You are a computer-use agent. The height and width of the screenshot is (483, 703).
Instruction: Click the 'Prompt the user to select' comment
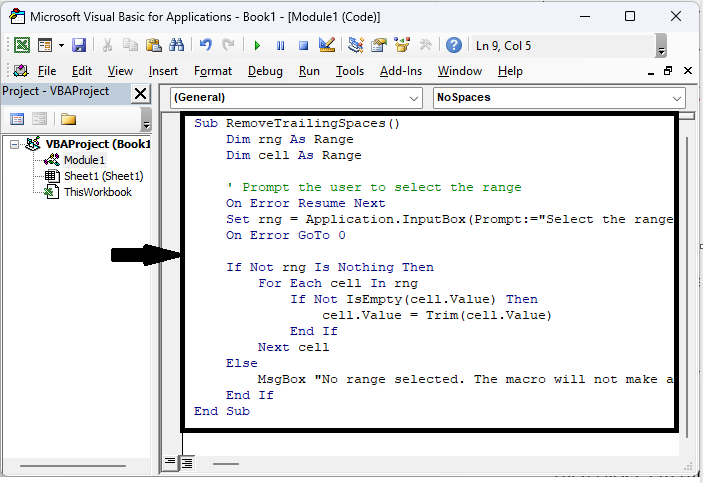[374, 187]
